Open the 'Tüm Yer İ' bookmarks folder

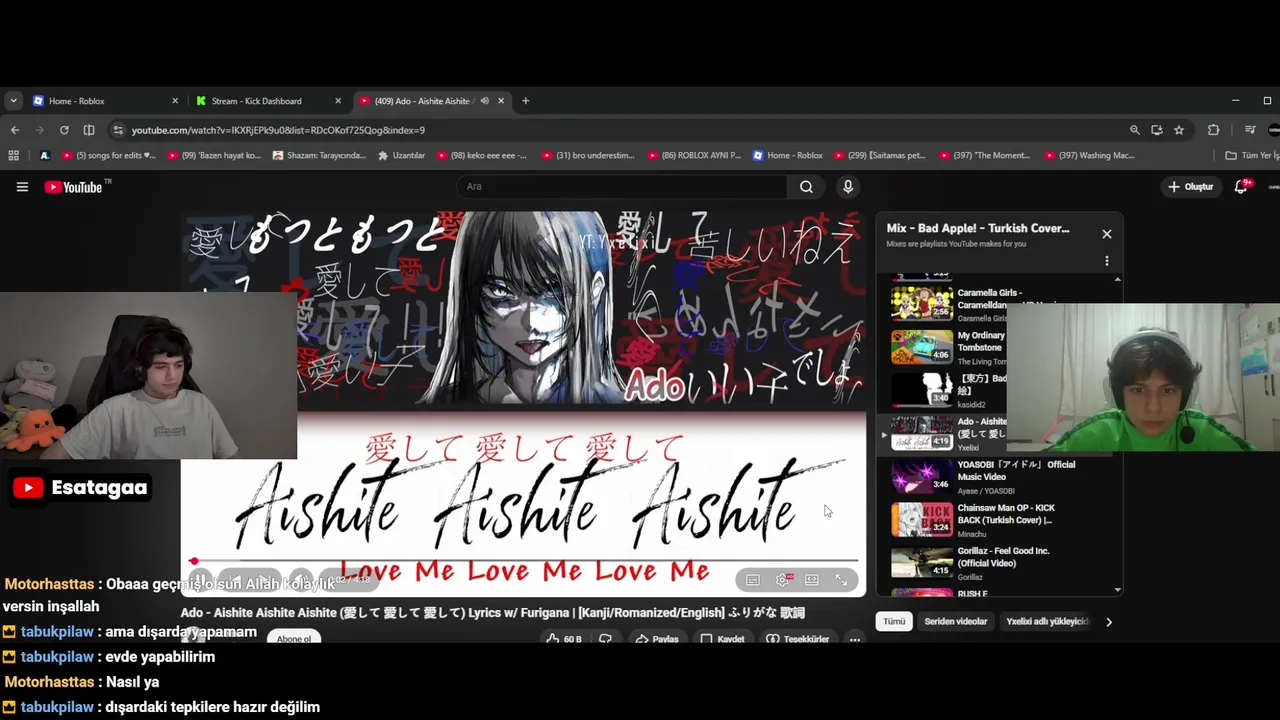point(1252,155)
